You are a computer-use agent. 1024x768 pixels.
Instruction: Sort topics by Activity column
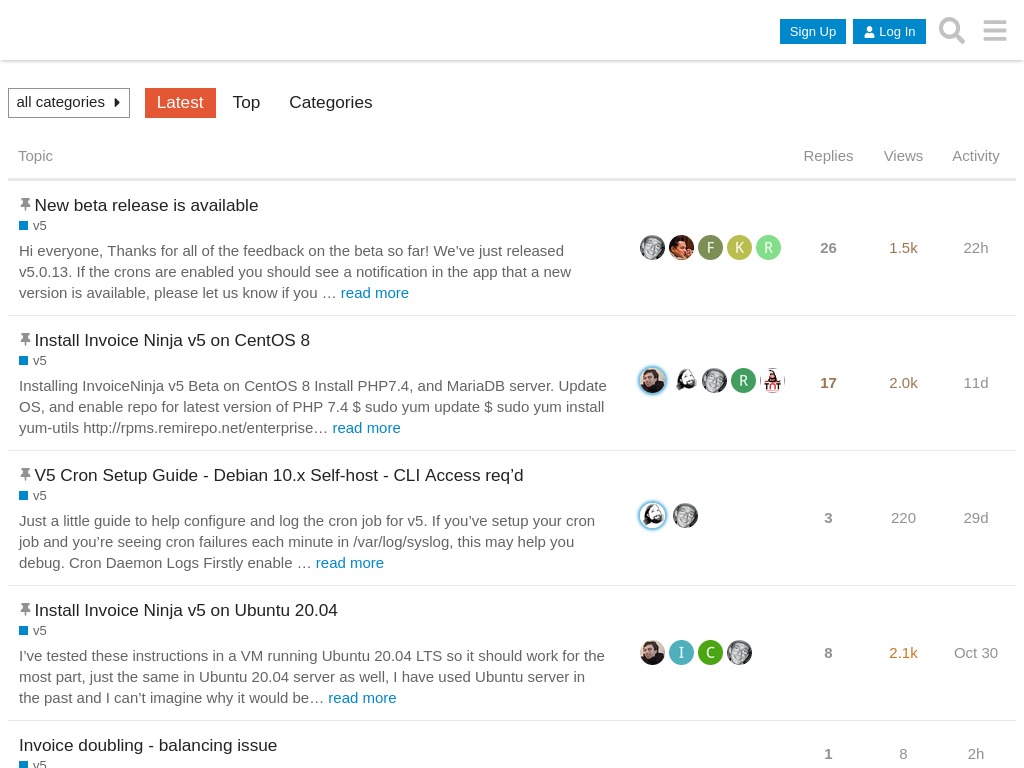coord(976,156)
